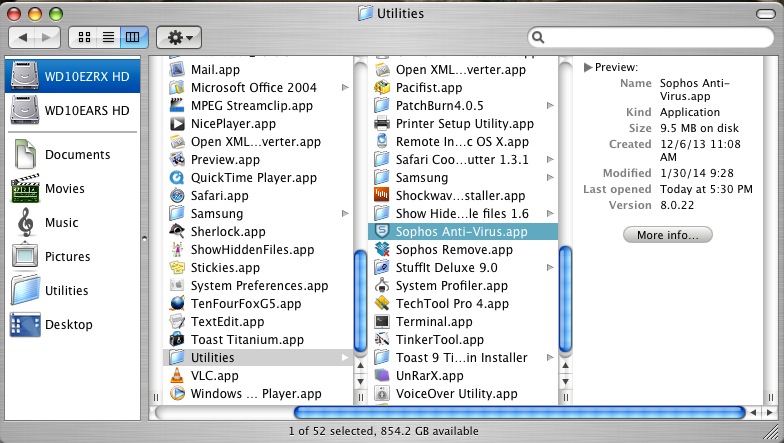Select Pacifist.app icon
Viewport: 784px width, 443px height.
point(382,88)
